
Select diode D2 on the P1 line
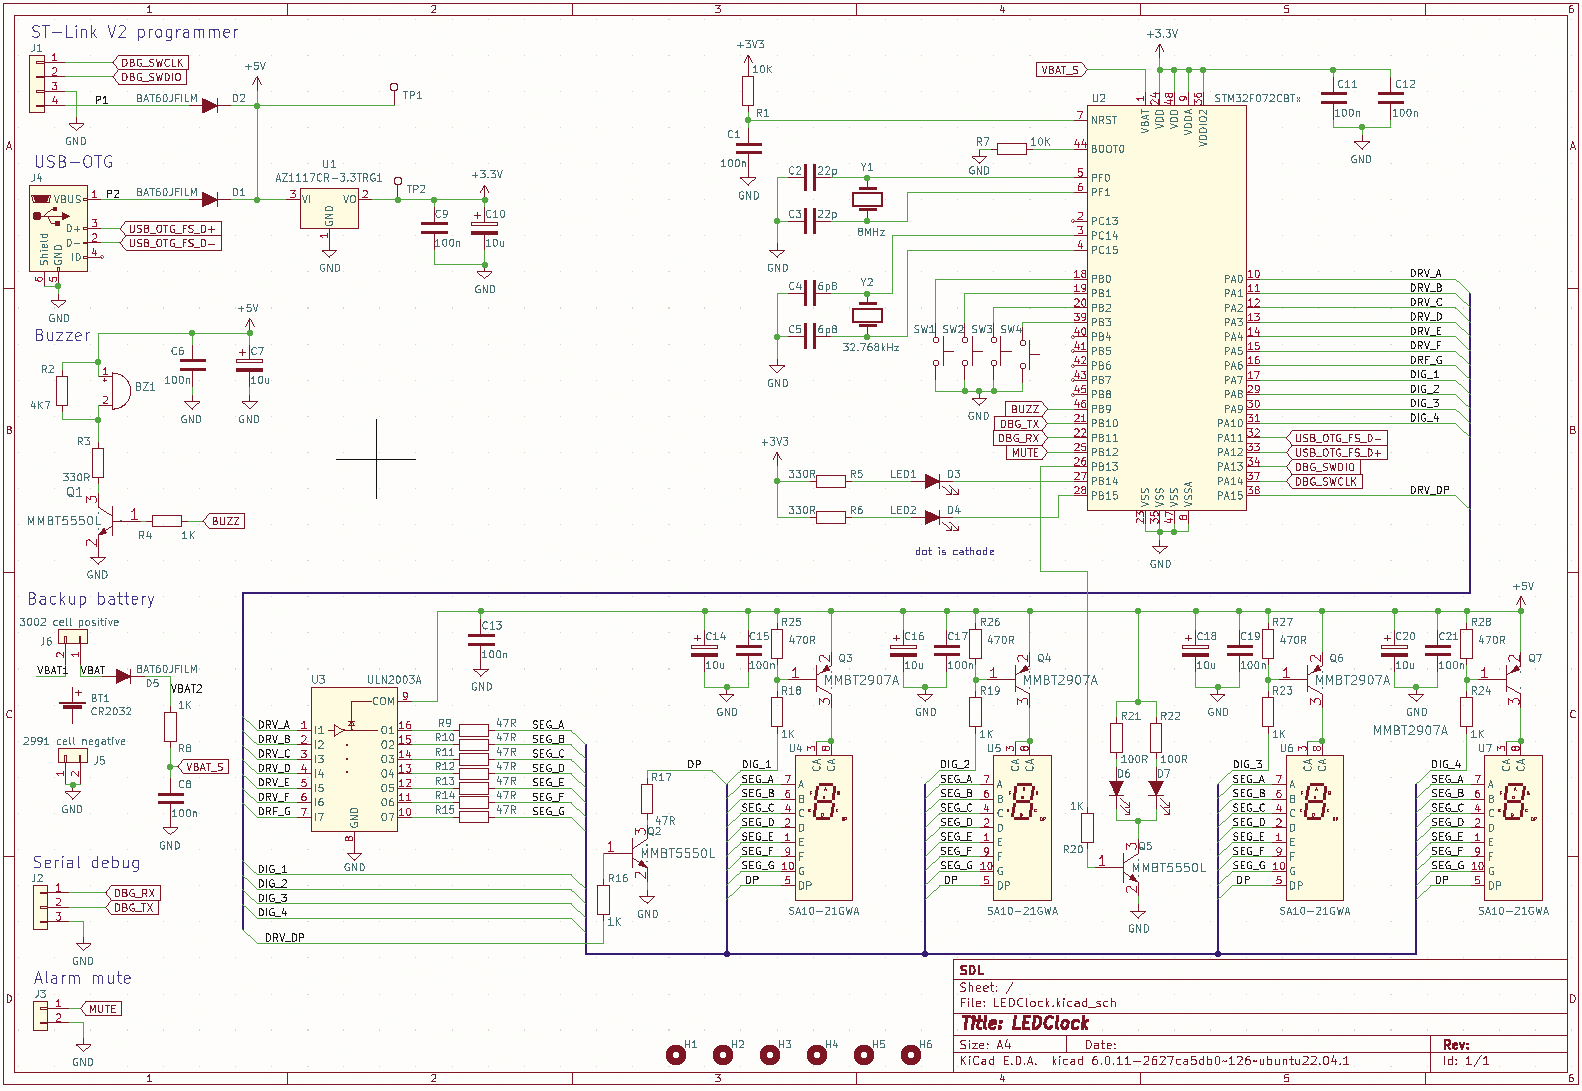pos(210,105)
